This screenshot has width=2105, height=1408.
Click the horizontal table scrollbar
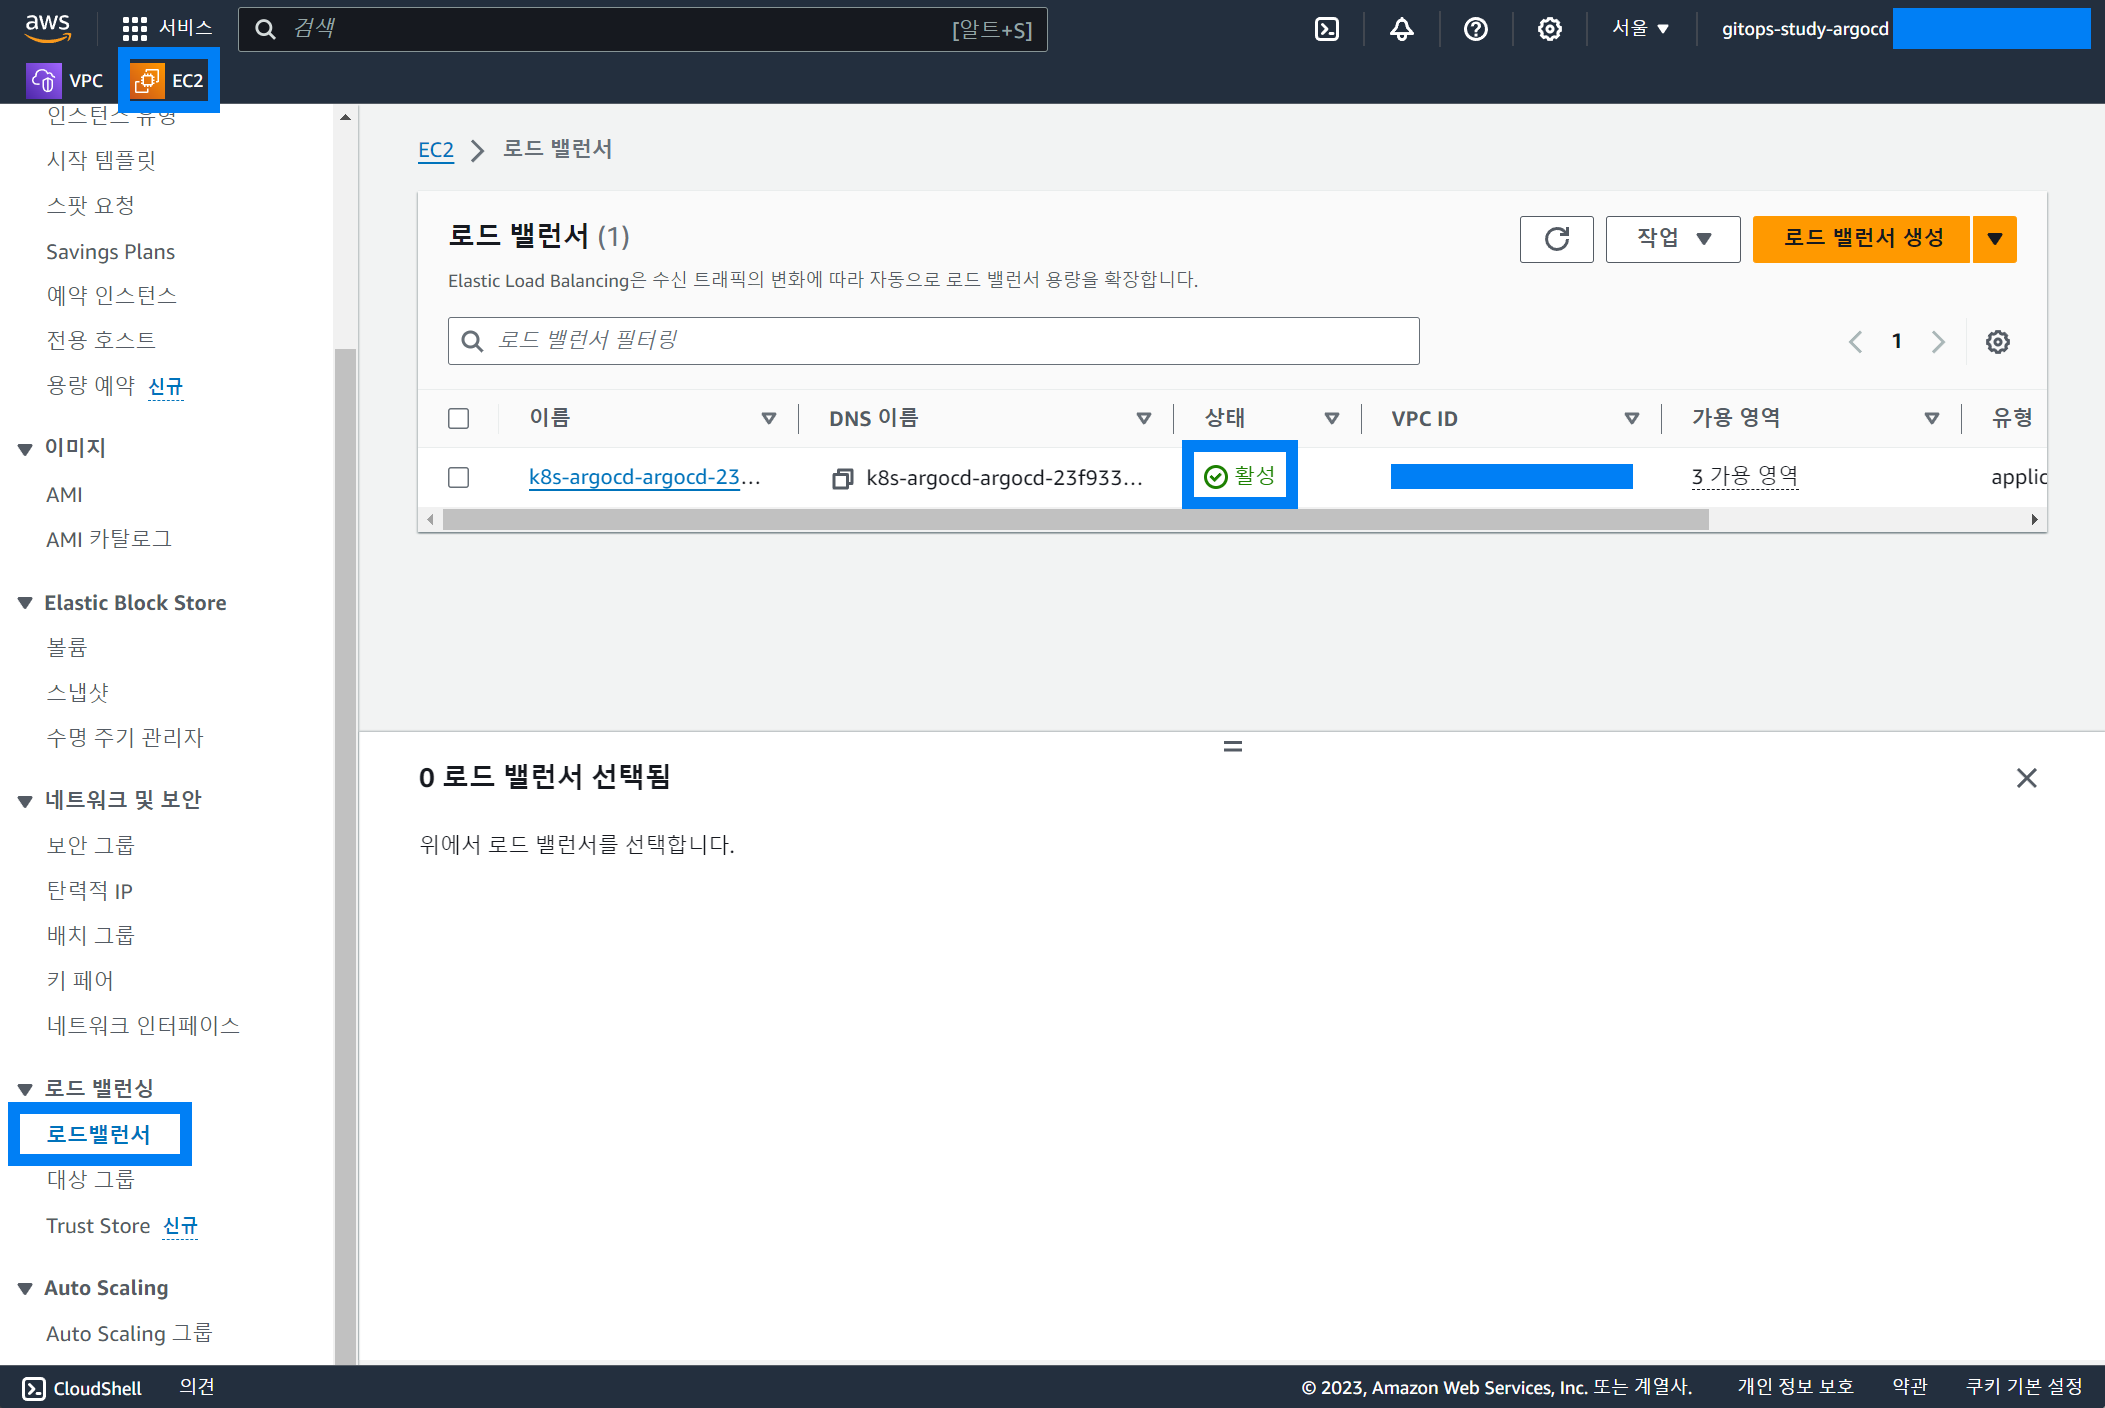pos(1075,520)
